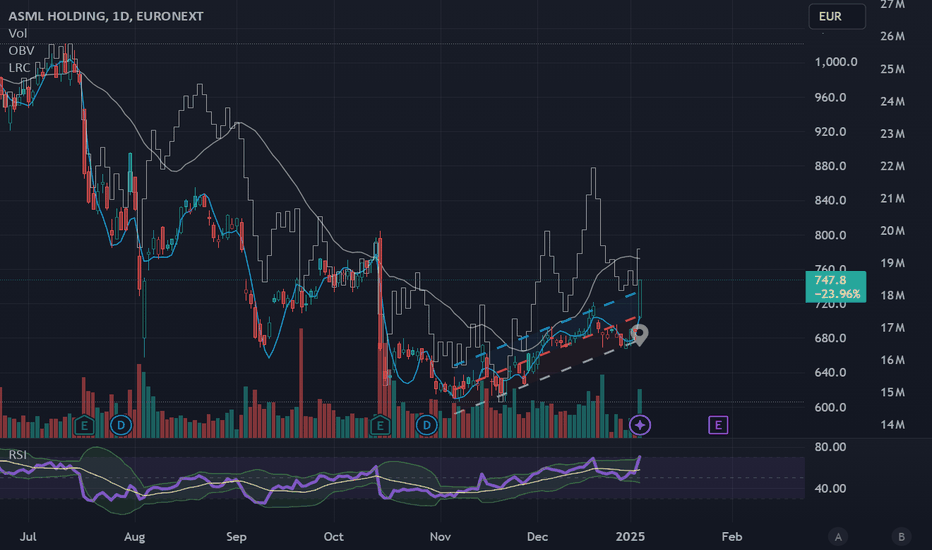Screen dimensions: 932x550
Task: Click the 840.0 price axis label
Action: (830, 200)
